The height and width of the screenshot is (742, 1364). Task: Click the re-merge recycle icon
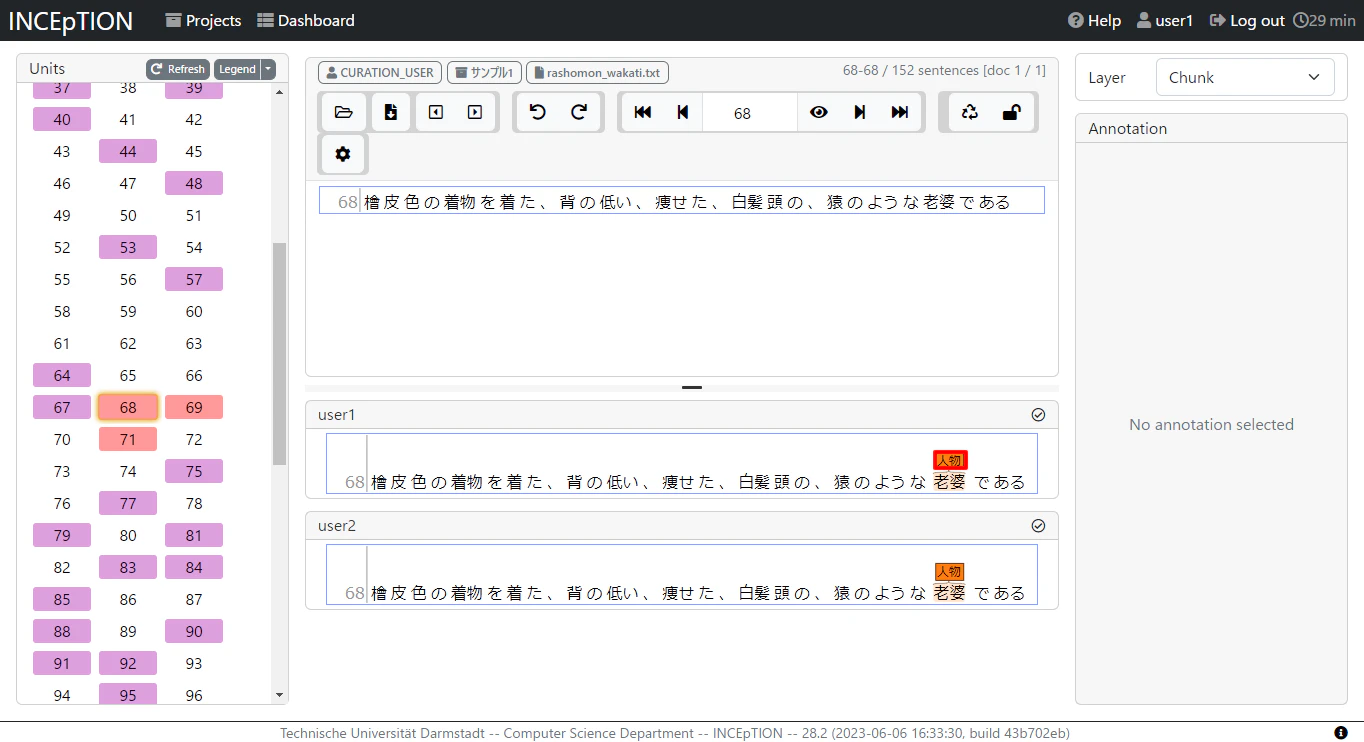tap(969, 112)
